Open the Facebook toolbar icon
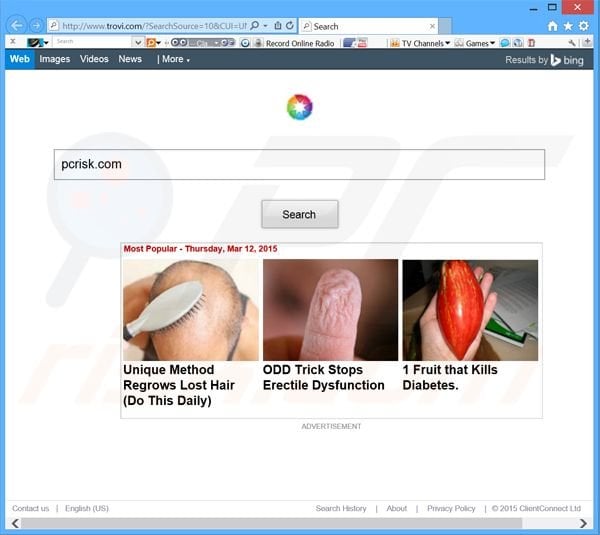This screenshot has width=600, height=535. click(349, 42)
